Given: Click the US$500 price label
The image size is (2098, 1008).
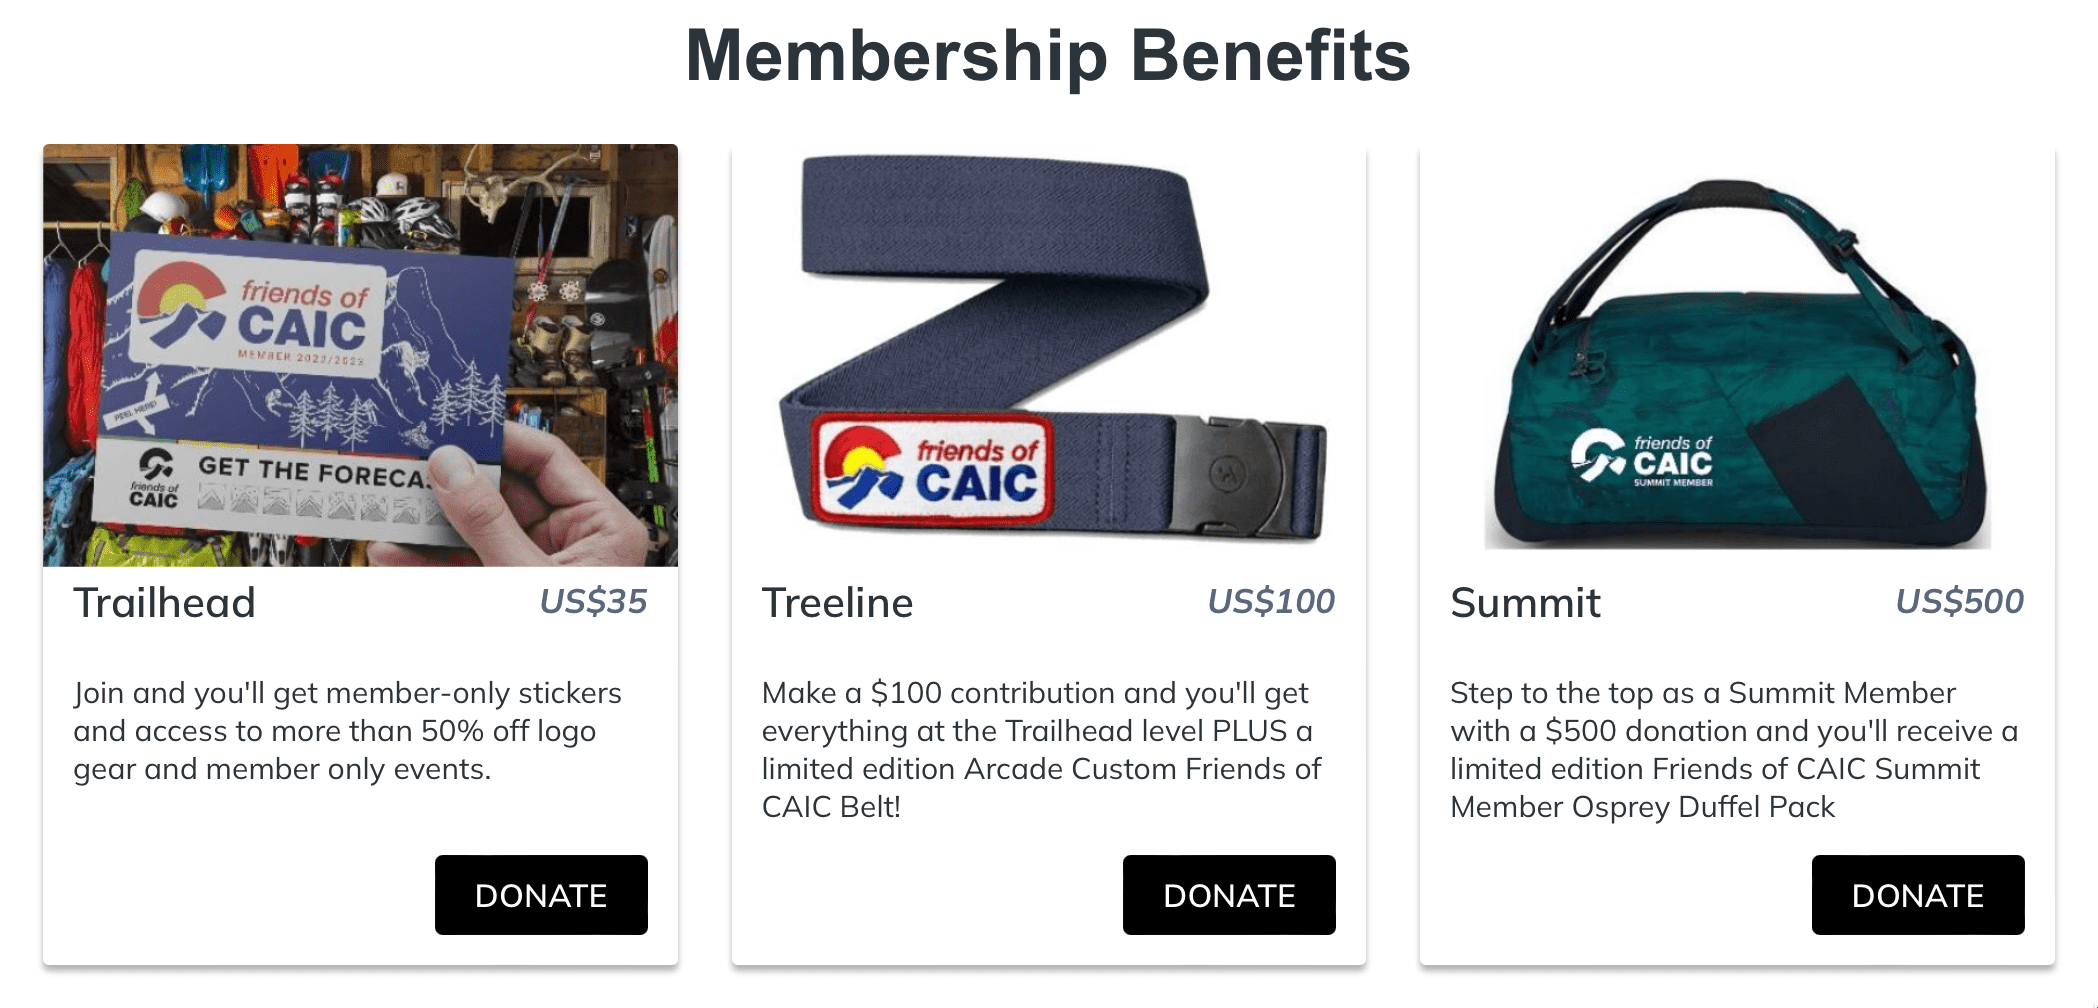Looking at the screenshot, I should [x=1959, y=601].
